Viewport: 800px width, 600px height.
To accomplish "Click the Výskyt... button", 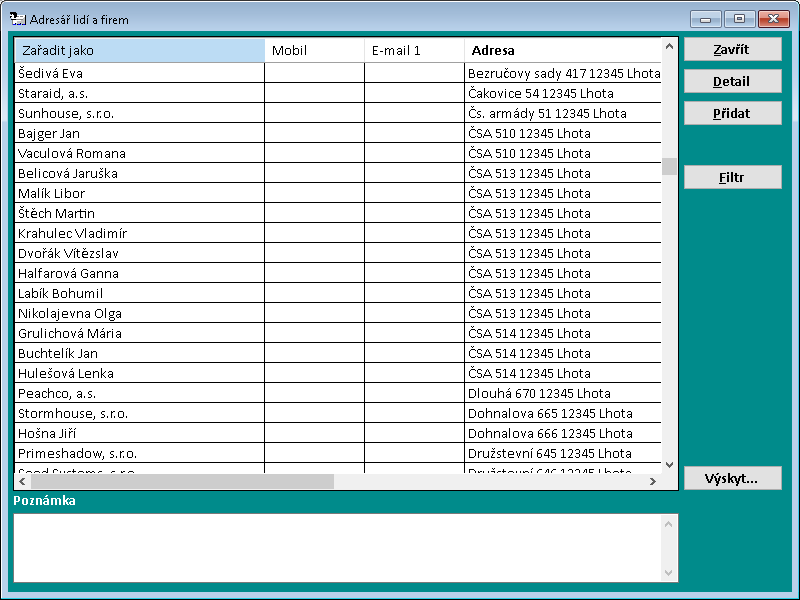I will [x=732, y=479].
